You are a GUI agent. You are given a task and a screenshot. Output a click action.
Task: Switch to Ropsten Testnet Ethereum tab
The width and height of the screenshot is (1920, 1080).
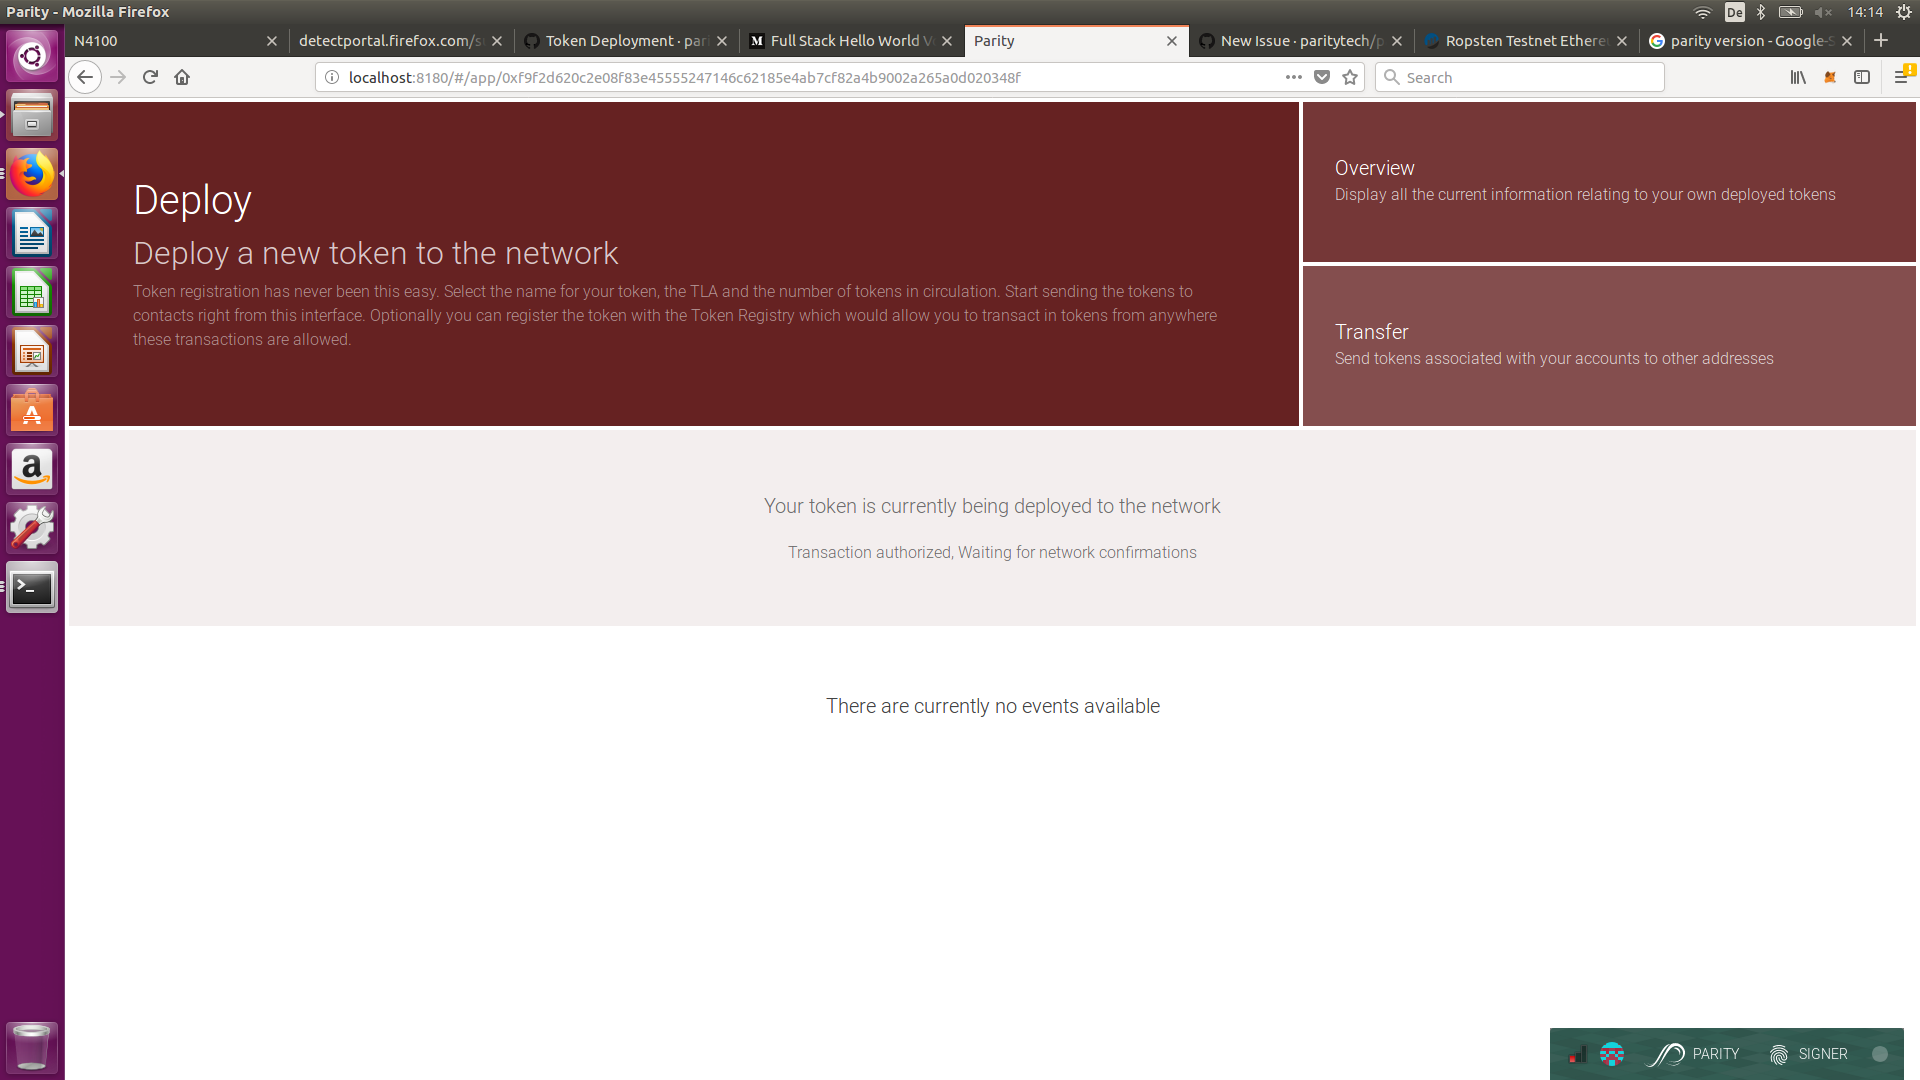[x=1525, y=41]
